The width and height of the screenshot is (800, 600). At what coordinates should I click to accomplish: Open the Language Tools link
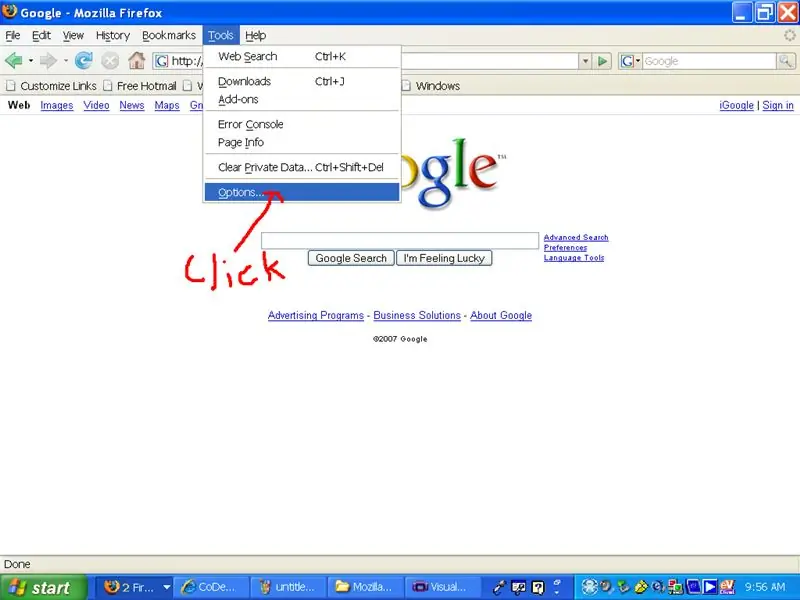[574, 258]
